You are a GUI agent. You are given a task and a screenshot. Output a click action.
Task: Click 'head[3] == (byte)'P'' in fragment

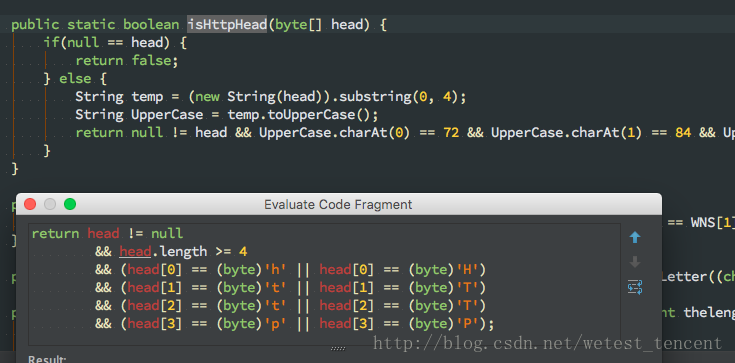point(399,323)
